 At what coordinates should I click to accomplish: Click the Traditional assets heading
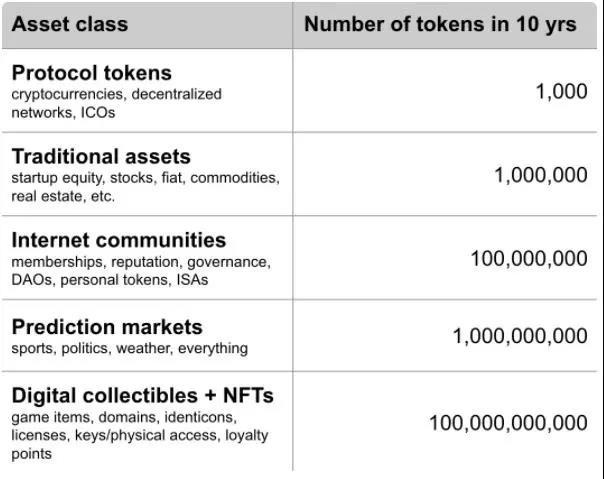[x=101, y=156]
